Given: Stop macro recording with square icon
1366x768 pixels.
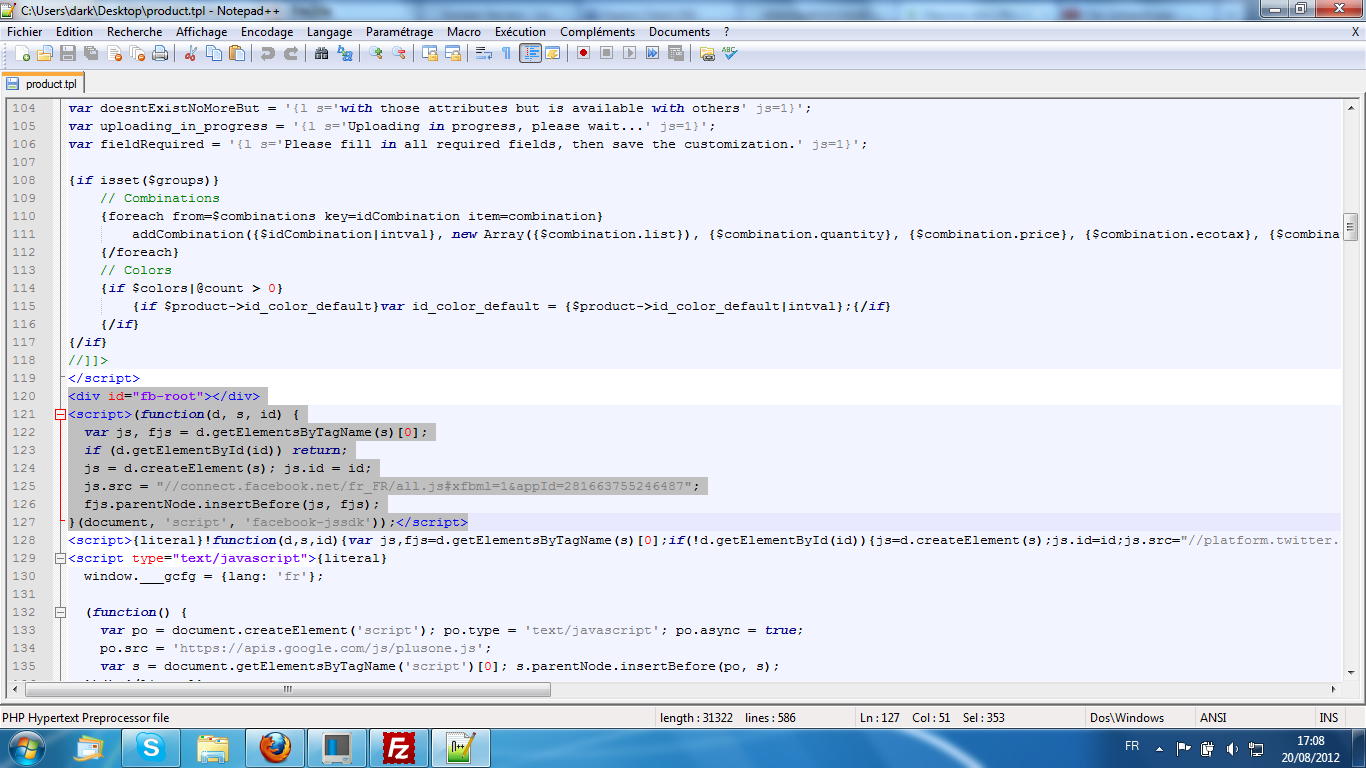Looking at the screenshot, I should coord(606,53).
